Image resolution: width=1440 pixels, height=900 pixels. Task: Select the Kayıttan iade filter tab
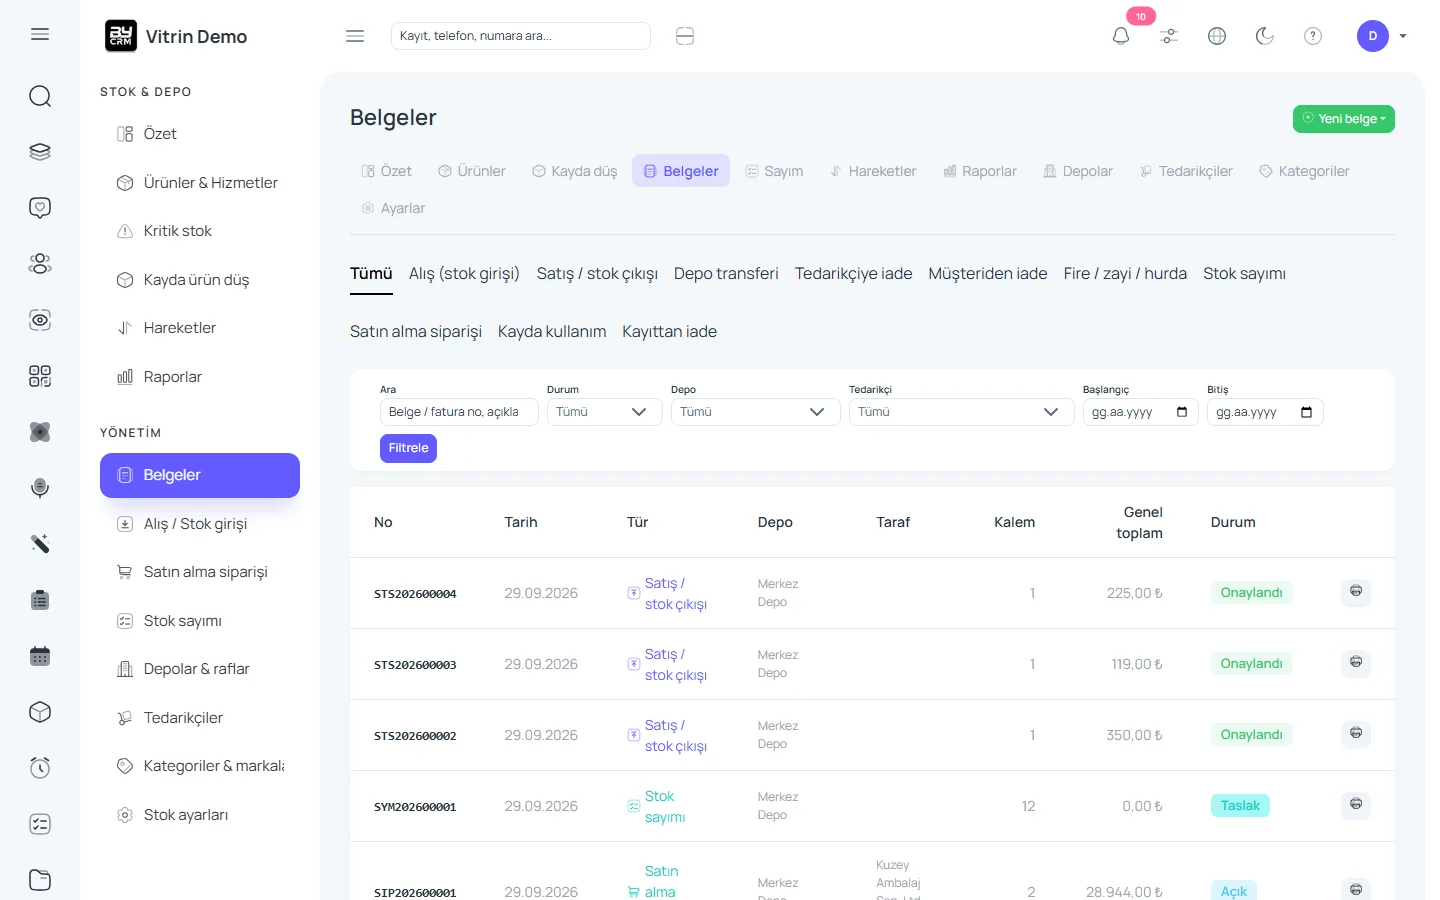point(669,331)
